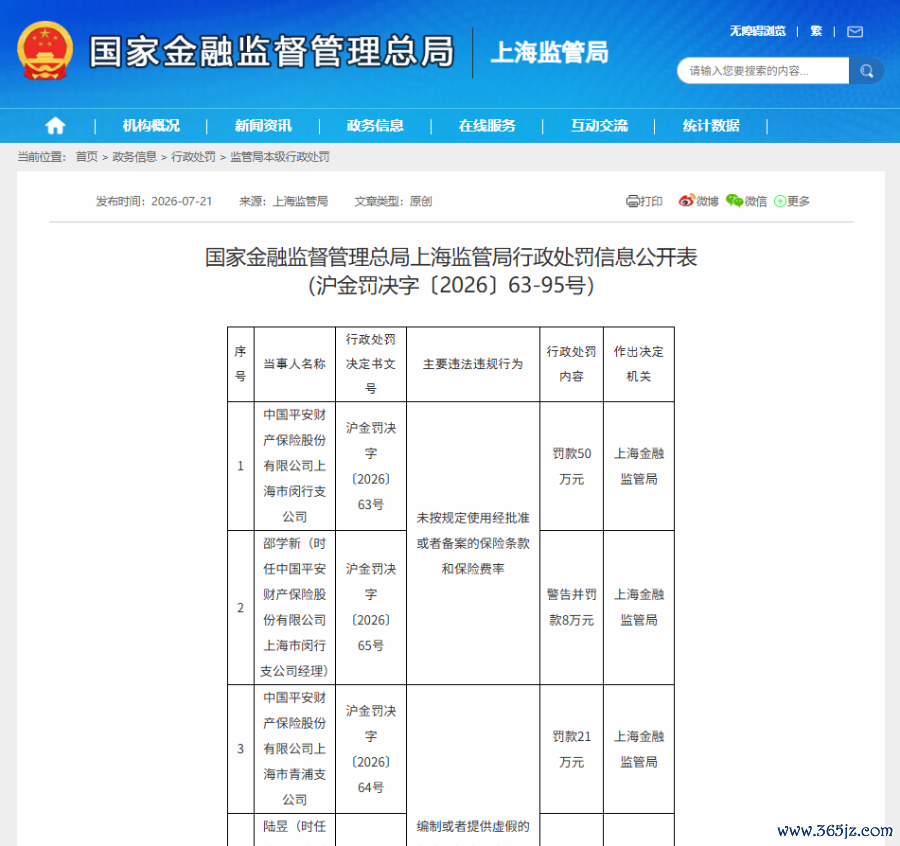Click 上海金融监管局 in row 1
The image size is (900, 846).
(x=639, y=466)
